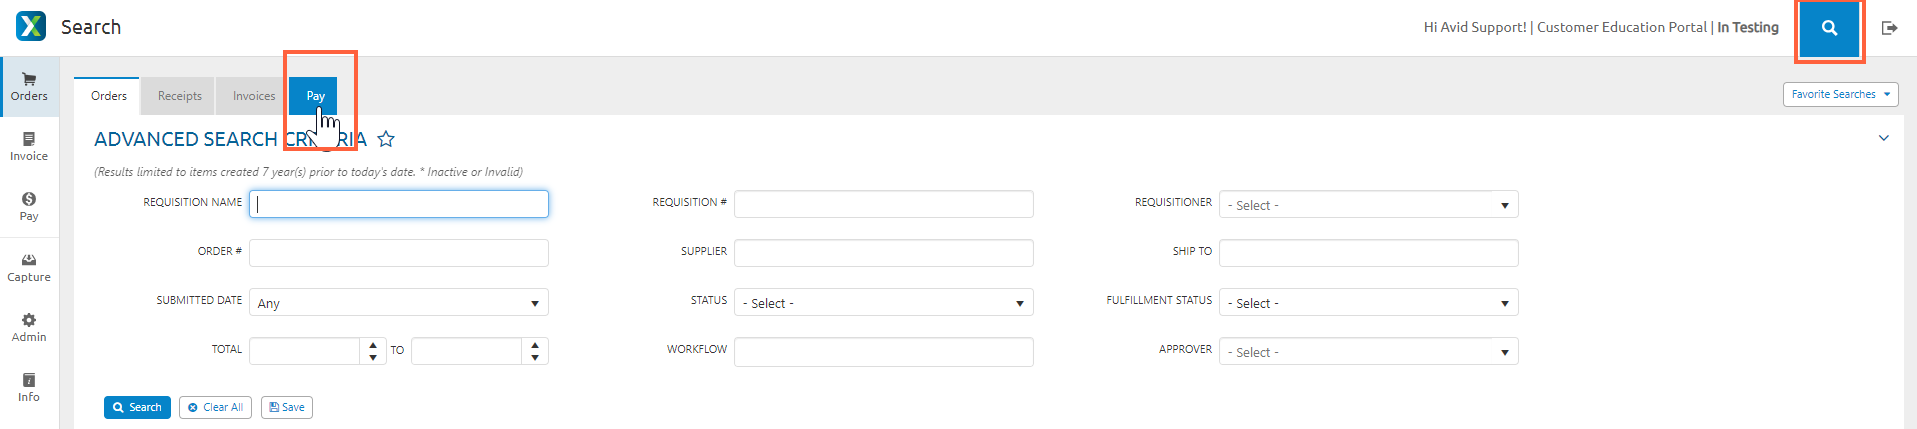
Task: Click the Supplier input field
Action: (x=883, y=253)
